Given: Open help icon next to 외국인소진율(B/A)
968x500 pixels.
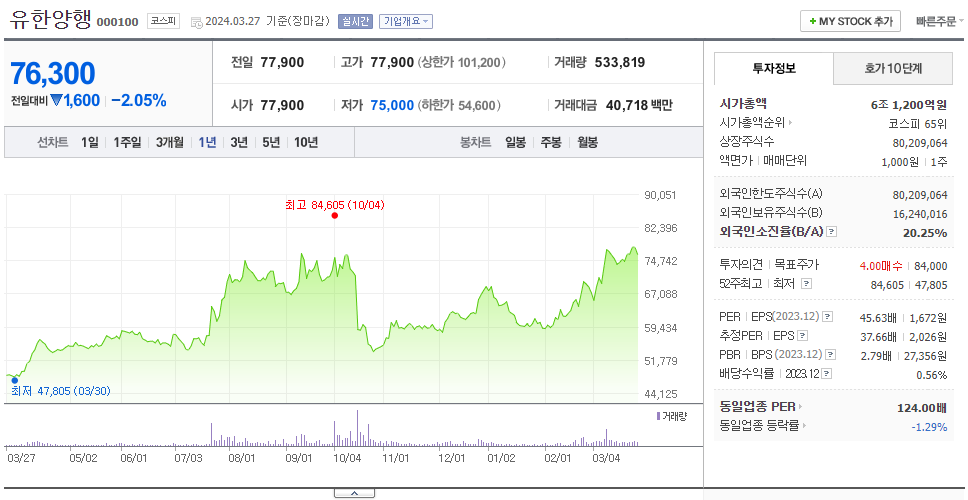Looking at the screenshot, I should [832, 232].
